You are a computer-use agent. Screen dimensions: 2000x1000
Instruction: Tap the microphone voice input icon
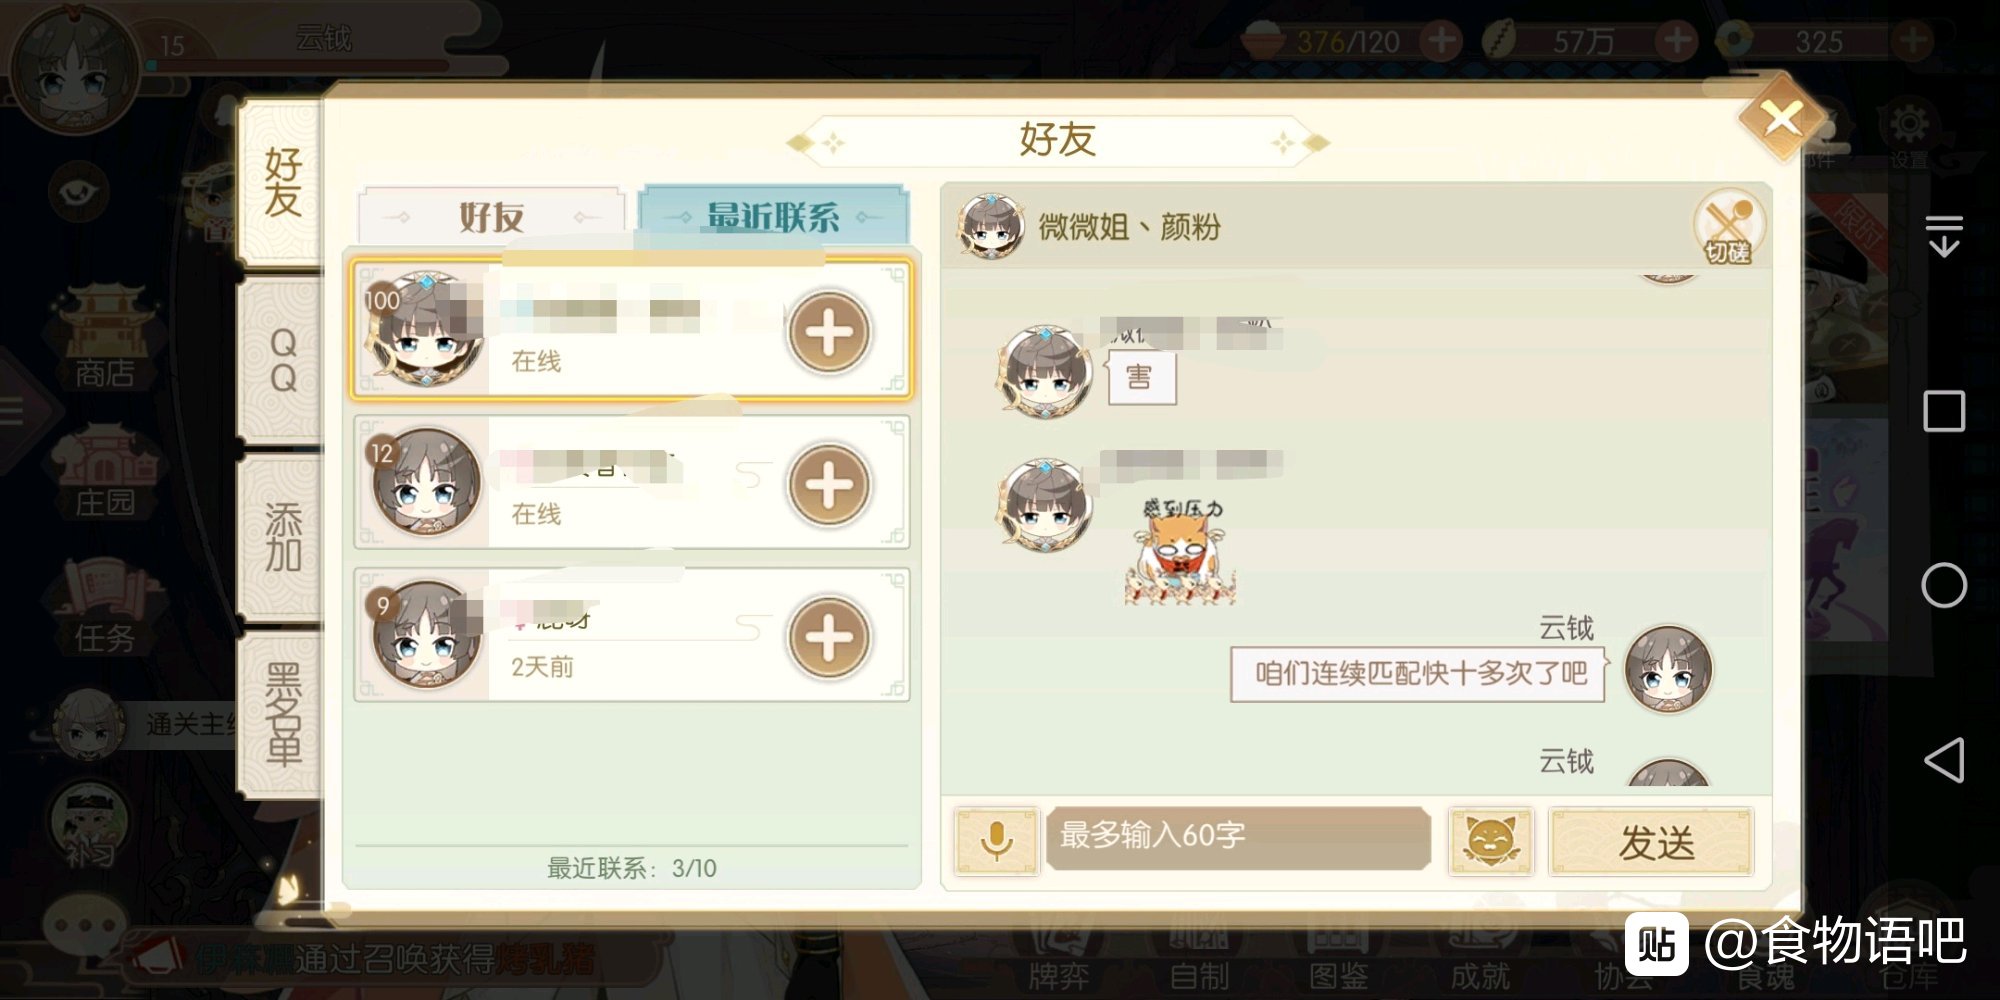pos(996,840)
